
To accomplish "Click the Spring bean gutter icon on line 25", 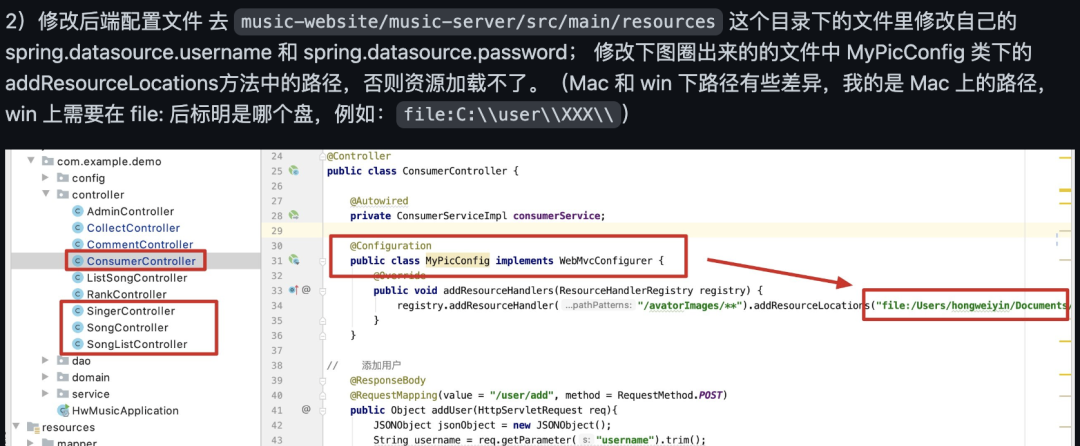I will [294, 171].
